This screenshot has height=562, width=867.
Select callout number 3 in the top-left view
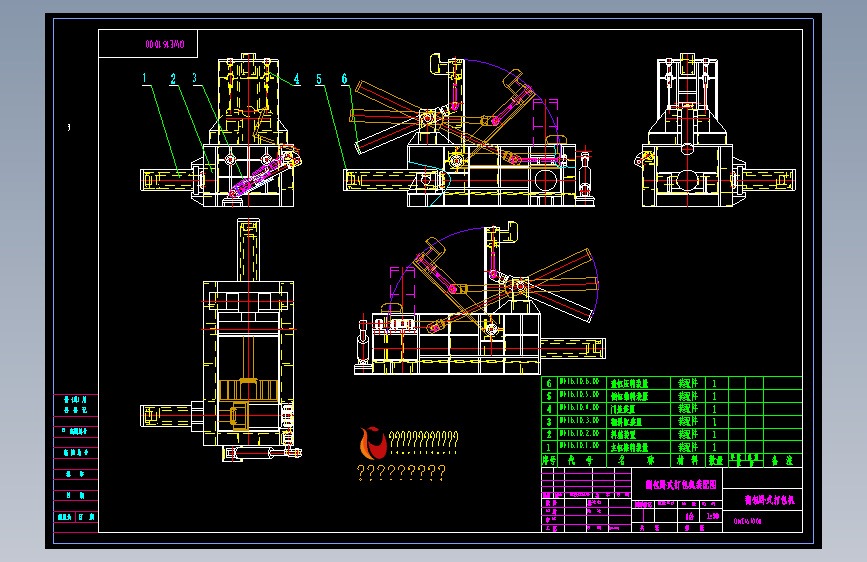[x=195, y=78]
